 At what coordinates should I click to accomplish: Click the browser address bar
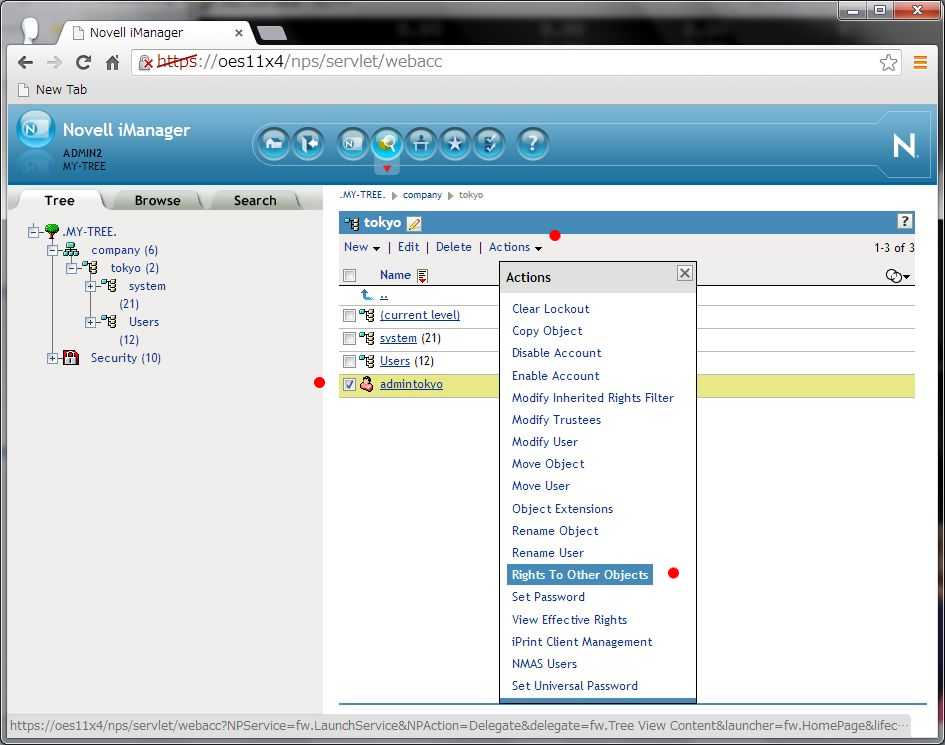(x=516, y=62)
